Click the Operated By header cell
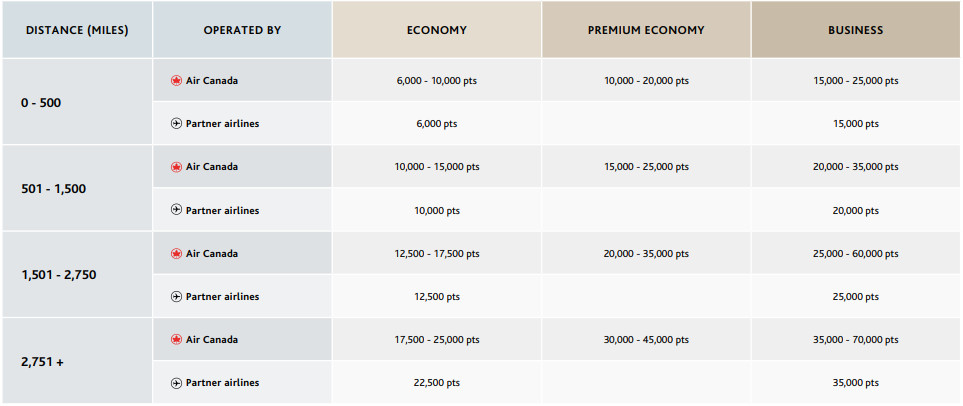This screenshot has width=963, height=406. [242, 30]
